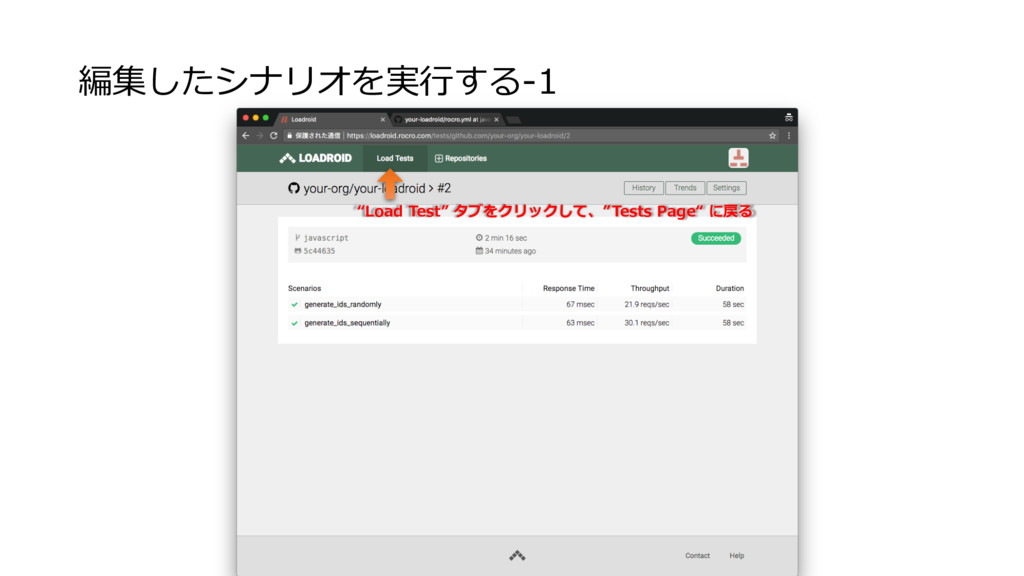1024x576 pixels.
Task: Select the generate_ids_sequentially scenario
Action: click(347, 323)
